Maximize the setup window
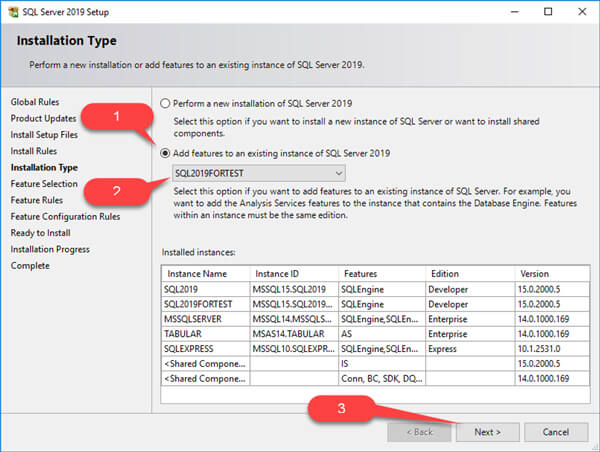 coord(548,12)
